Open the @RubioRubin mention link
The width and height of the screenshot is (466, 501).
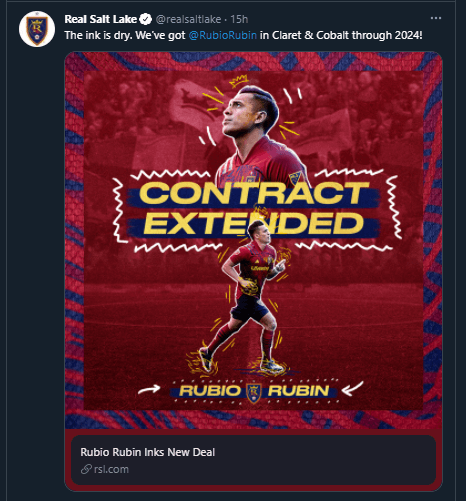[223, 35]
